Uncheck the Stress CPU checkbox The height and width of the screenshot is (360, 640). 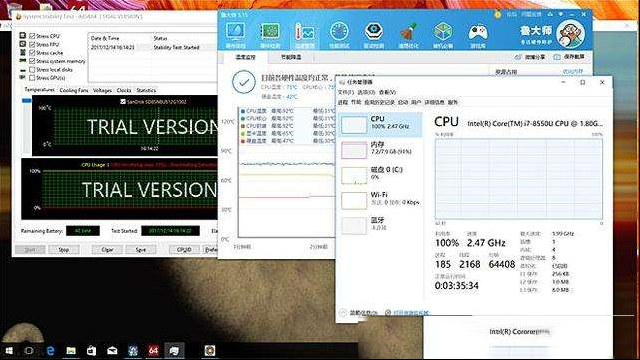(x=32, y=36)
